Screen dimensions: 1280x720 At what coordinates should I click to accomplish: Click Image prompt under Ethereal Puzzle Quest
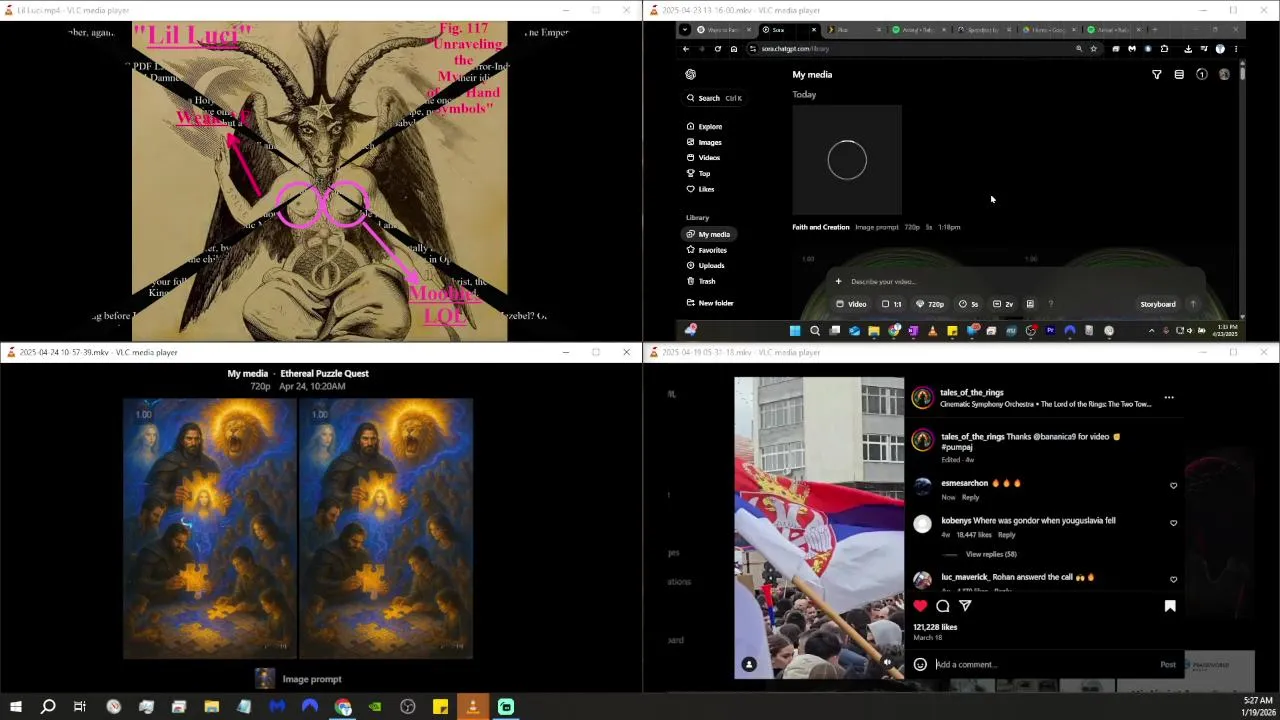[311, 679]
